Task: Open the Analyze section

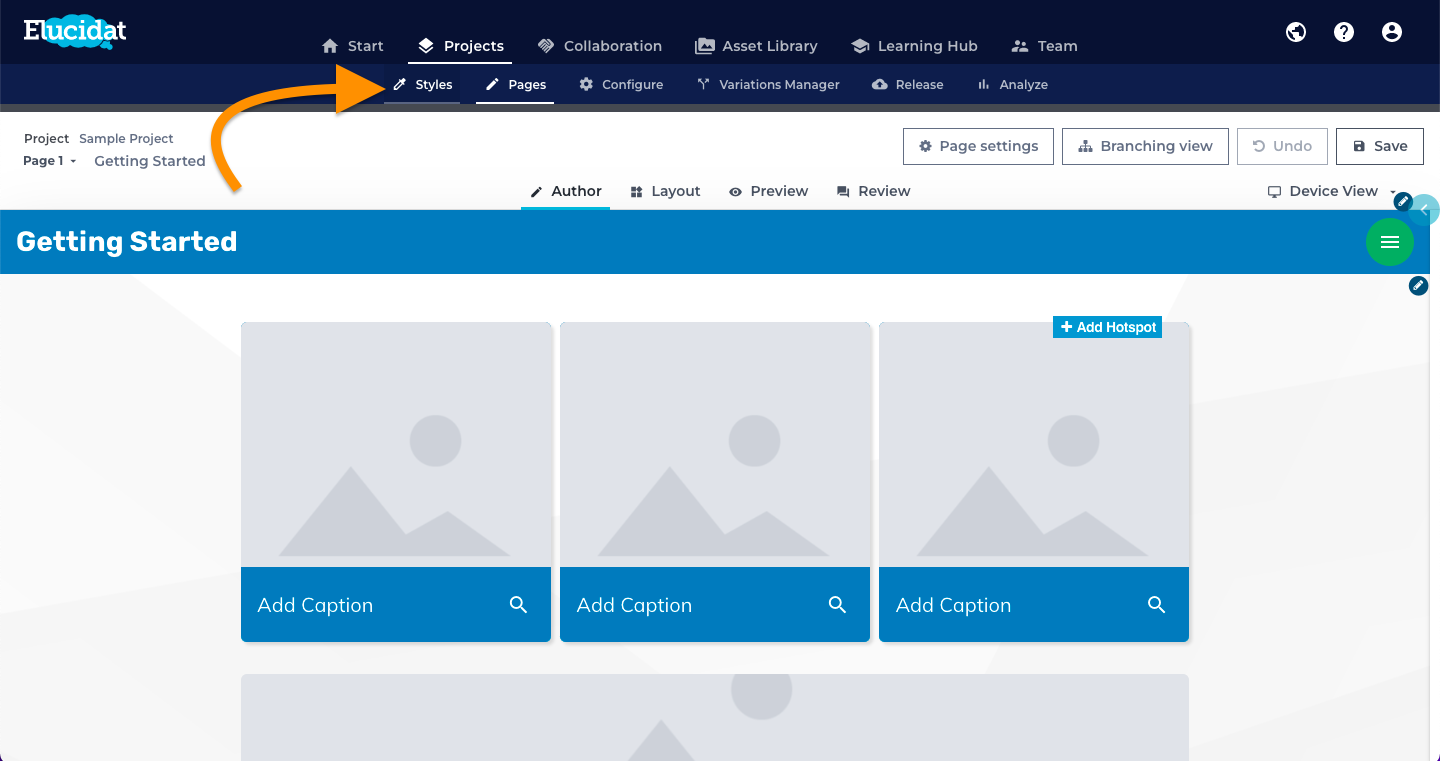Action: click(x=1012, y=85)
